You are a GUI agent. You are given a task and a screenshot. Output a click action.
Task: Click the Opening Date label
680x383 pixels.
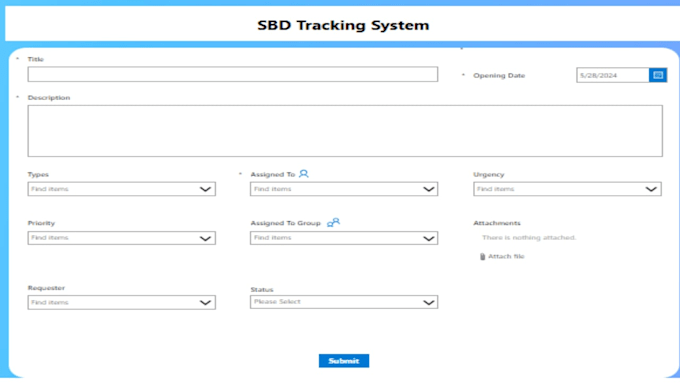tap(499, 75)
